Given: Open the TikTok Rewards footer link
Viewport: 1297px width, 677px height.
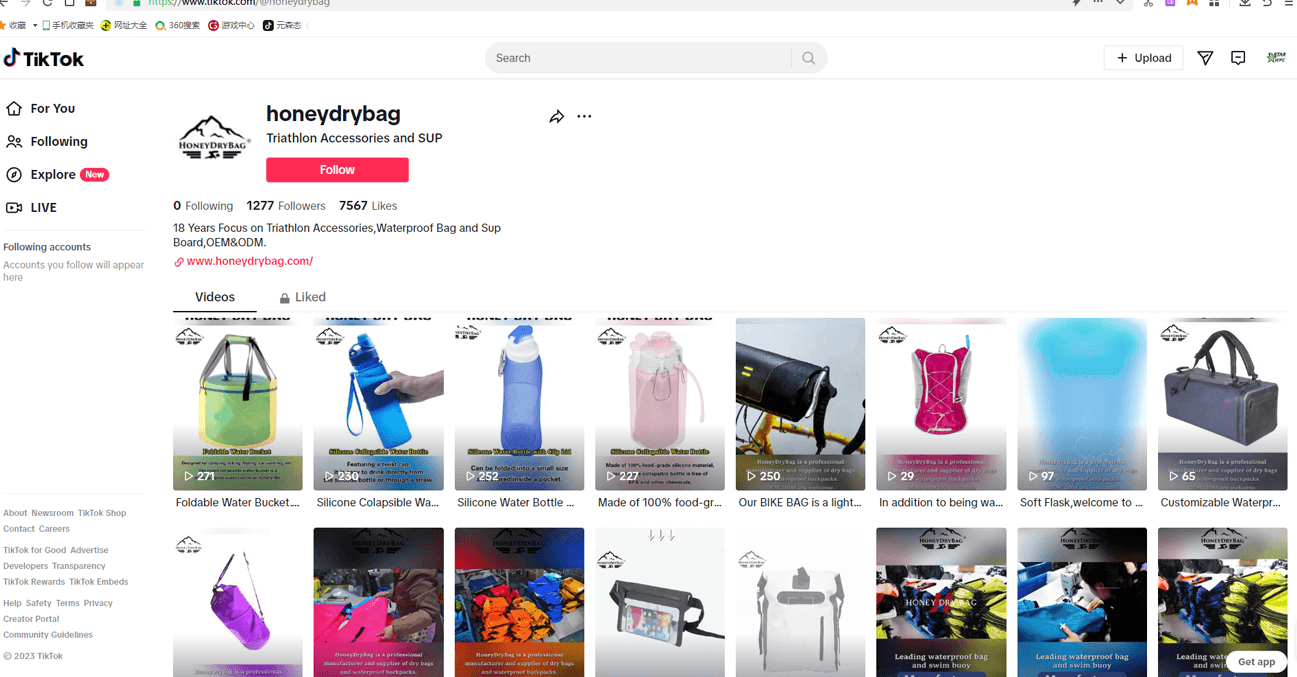Looking at the screenshot, I should (x=34, y=582).
